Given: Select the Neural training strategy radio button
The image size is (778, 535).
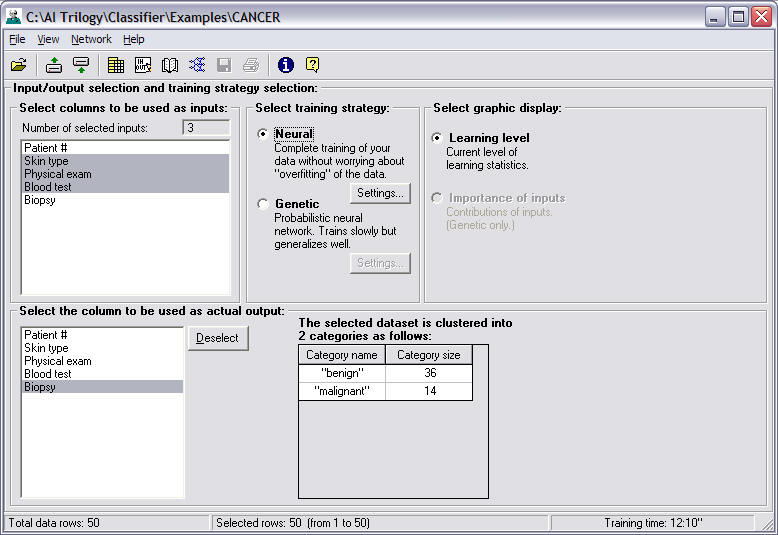Looking at the screenshot, I should click(x=263, y=134).
